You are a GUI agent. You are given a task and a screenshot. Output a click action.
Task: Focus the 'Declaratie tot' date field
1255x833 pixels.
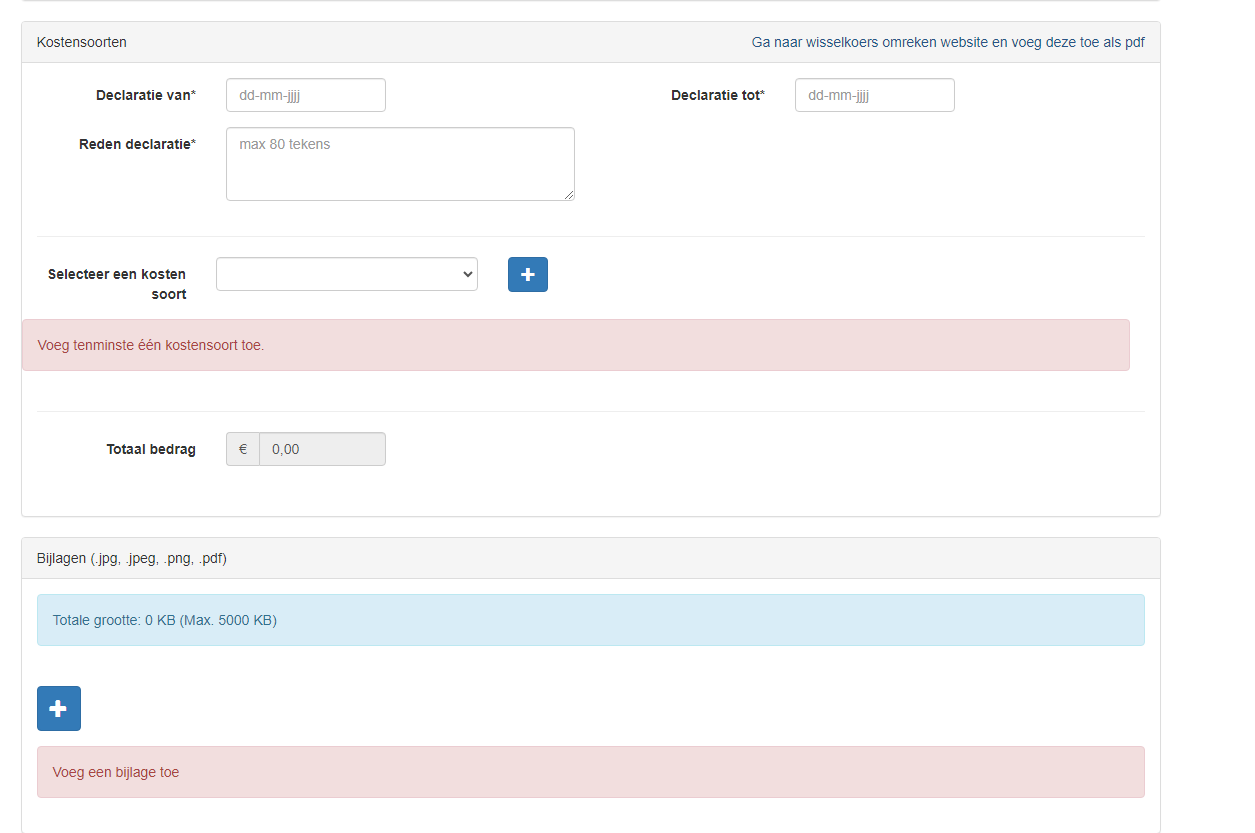click(874, 95)
